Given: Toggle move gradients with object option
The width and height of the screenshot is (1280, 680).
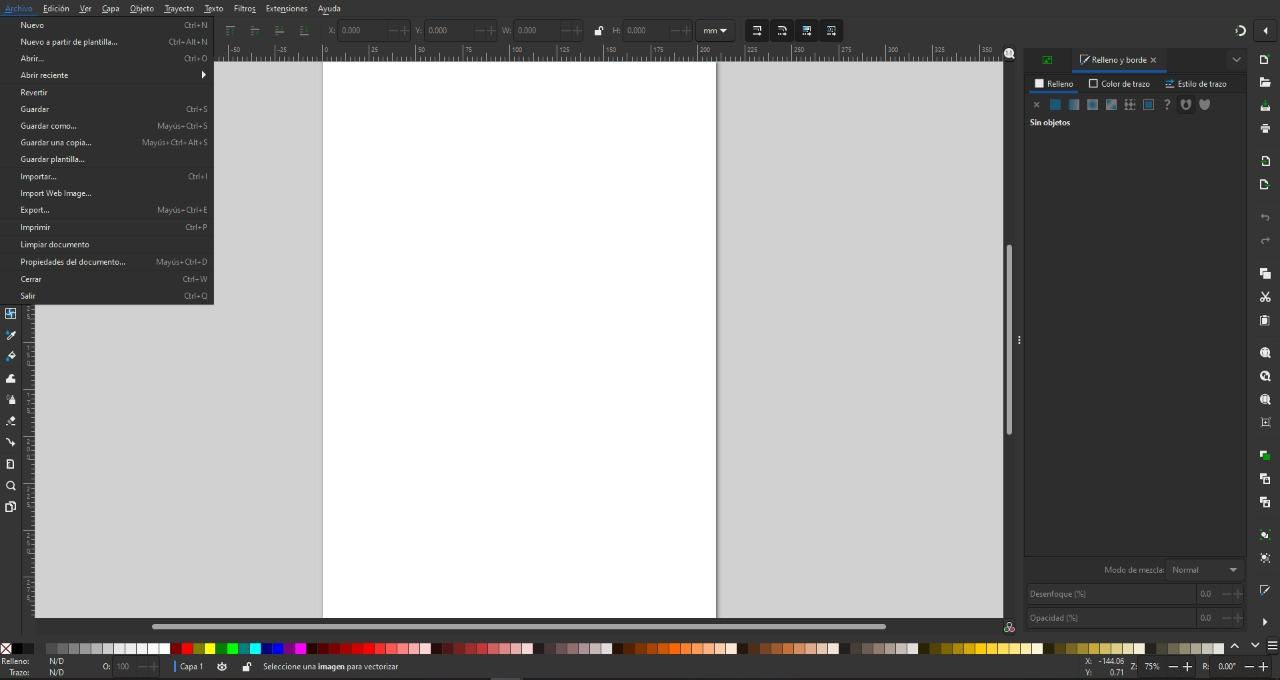Looking at the screenshot, I should [807, 30].
